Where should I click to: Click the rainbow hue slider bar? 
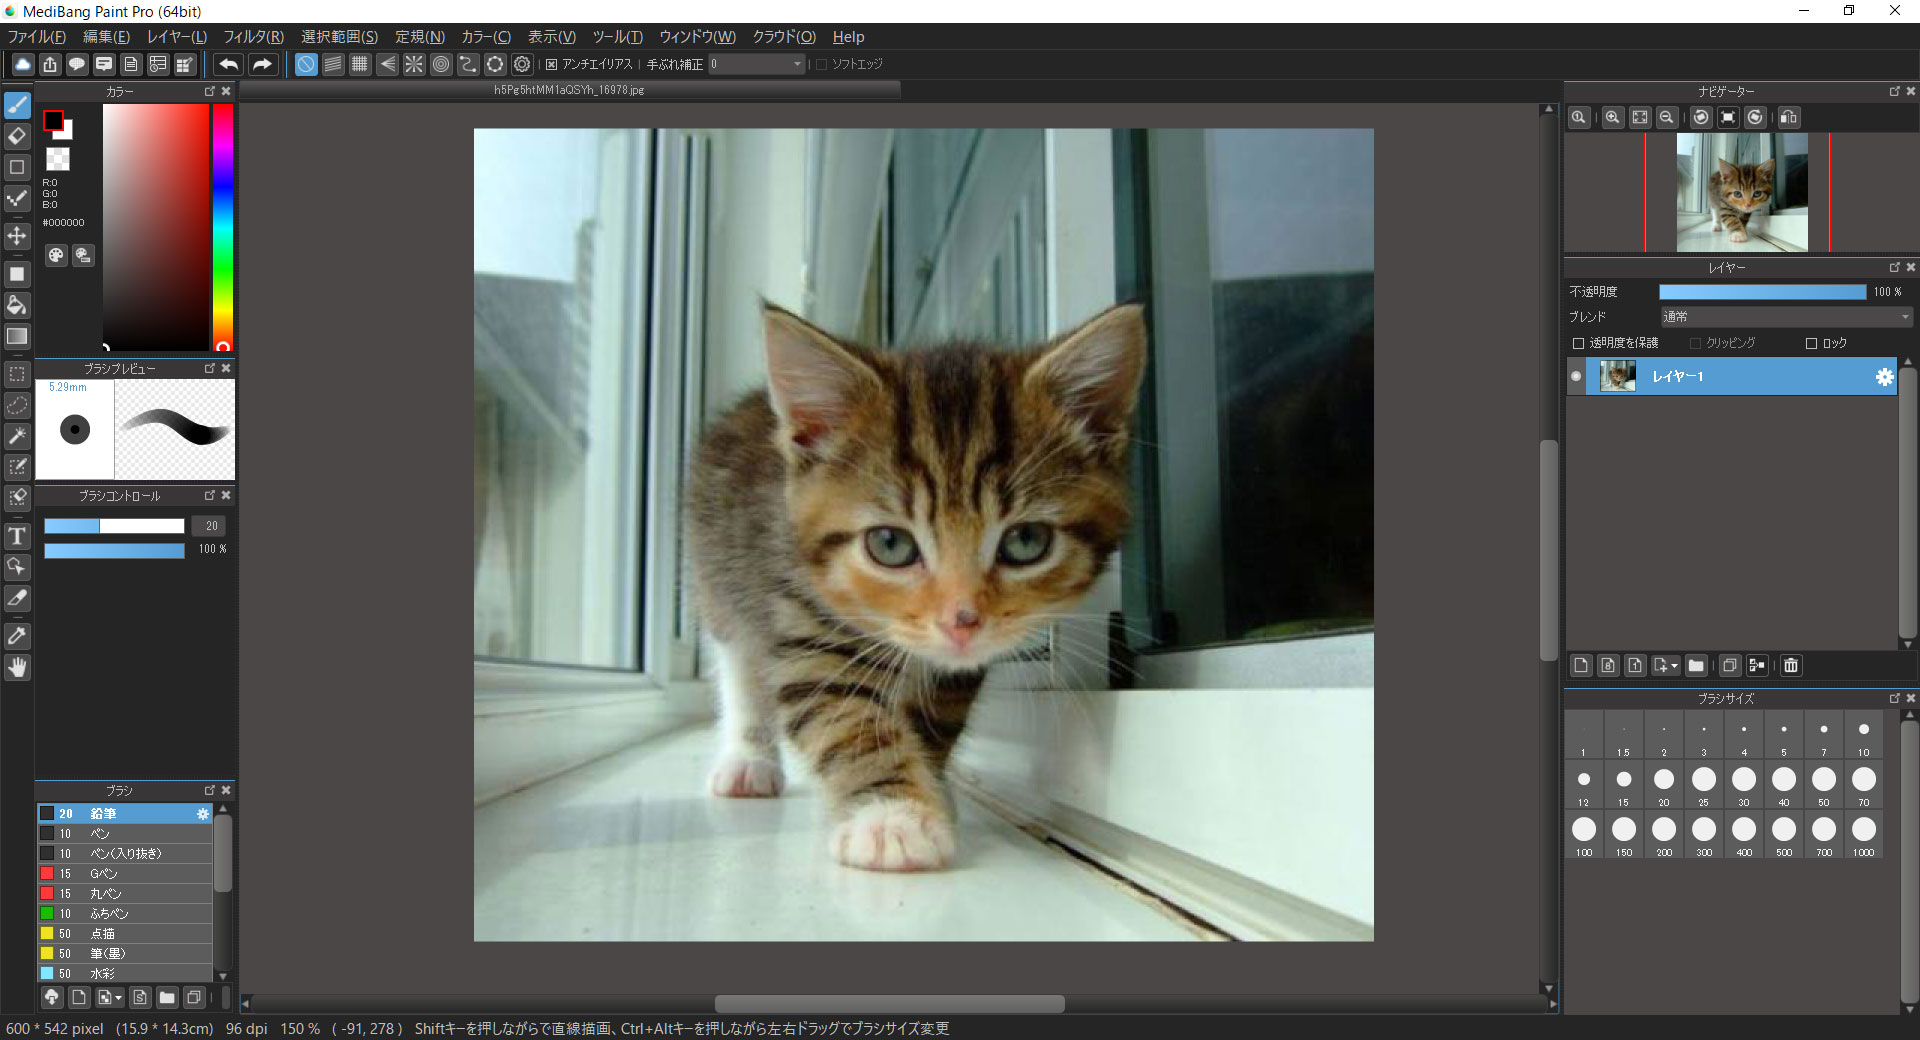(222, 225)
